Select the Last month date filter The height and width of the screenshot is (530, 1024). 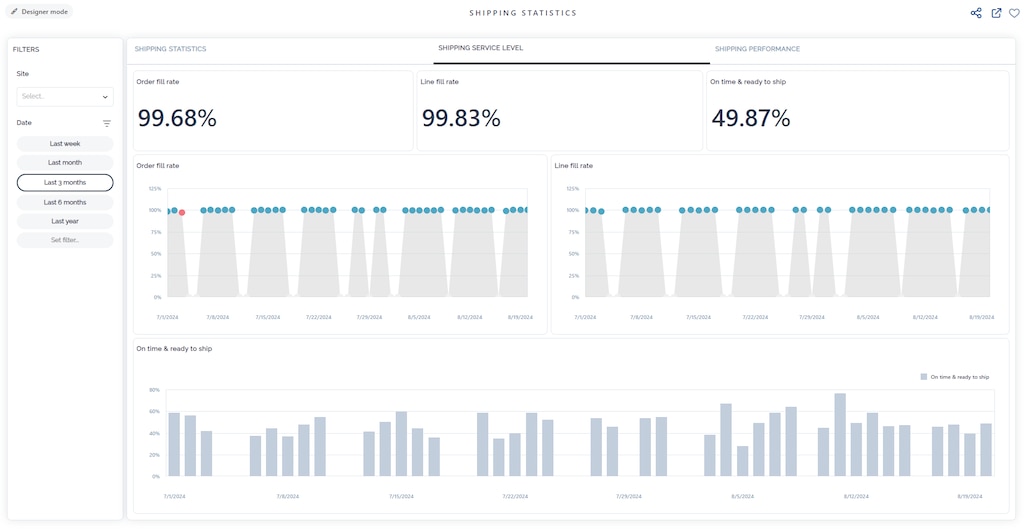tap(65, 163)
